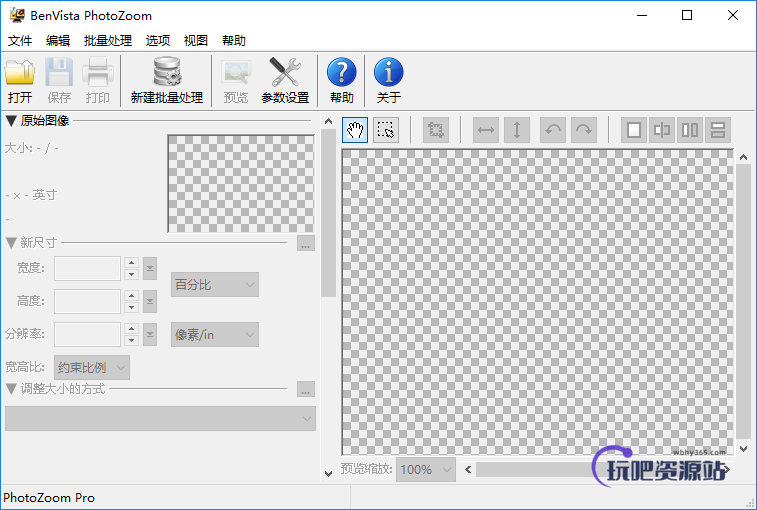Collapse the Resize Method (调整大小的方式) section

click(x=11, y=389)
